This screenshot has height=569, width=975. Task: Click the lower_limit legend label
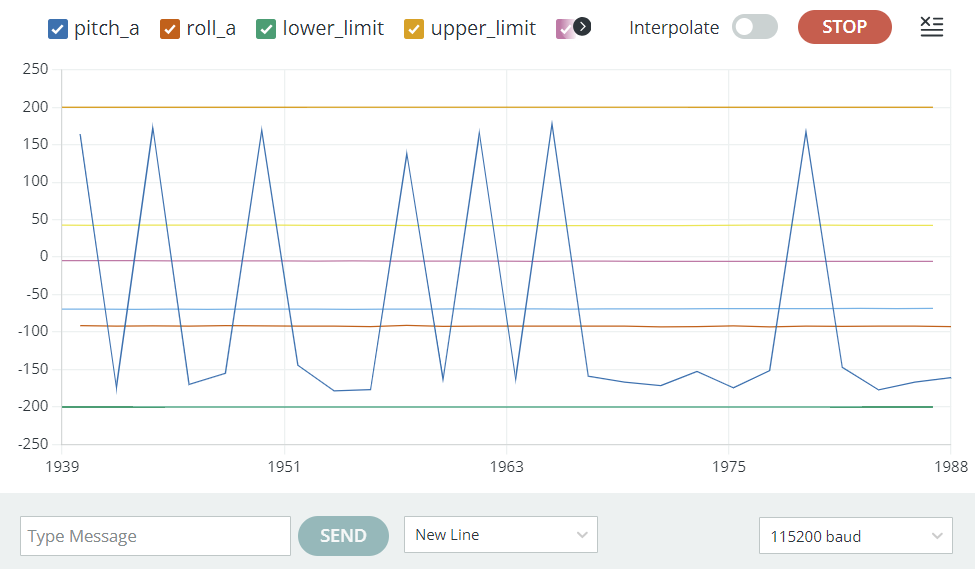point(333,28)
